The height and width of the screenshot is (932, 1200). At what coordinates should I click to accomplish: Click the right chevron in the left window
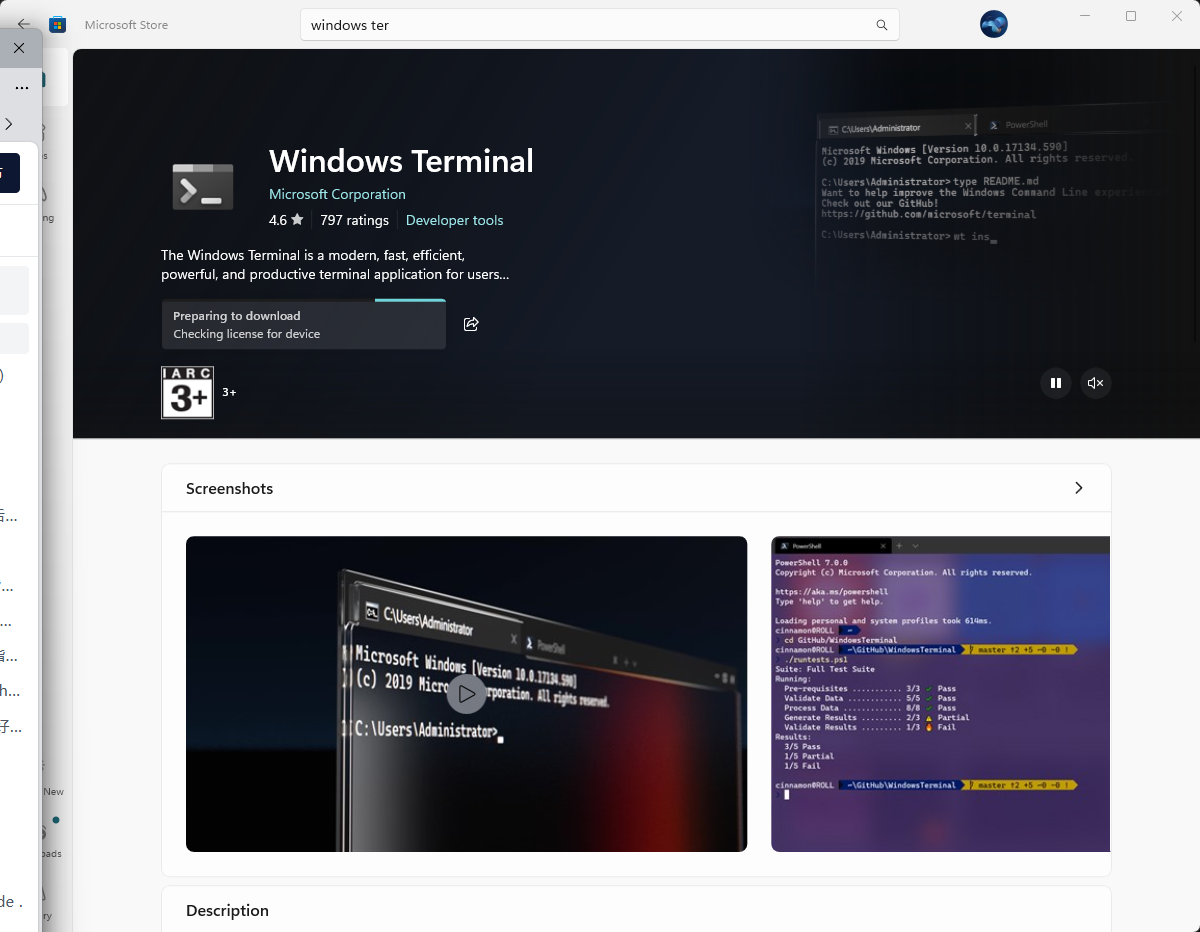coord(9,124)
